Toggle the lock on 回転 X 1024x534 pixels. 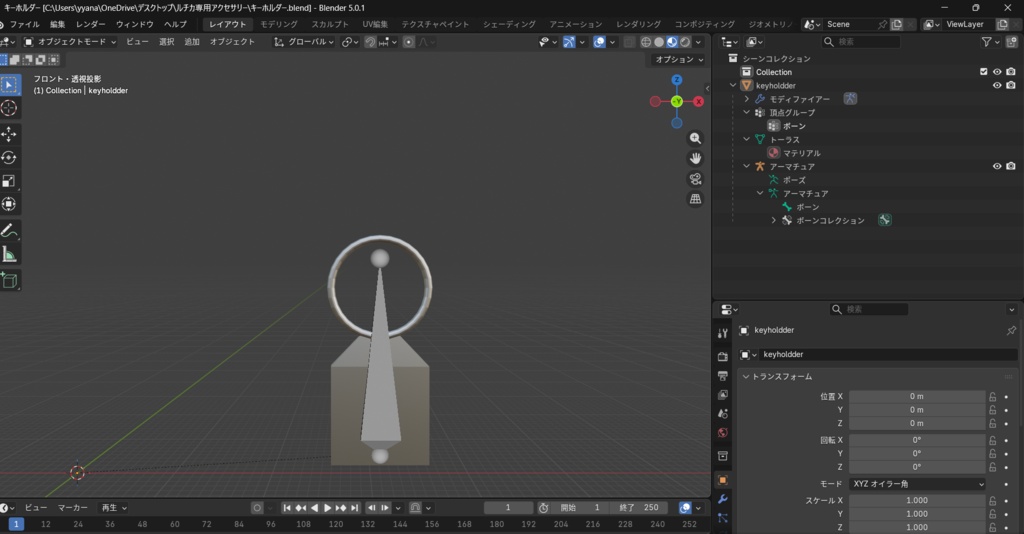[993, 440]
